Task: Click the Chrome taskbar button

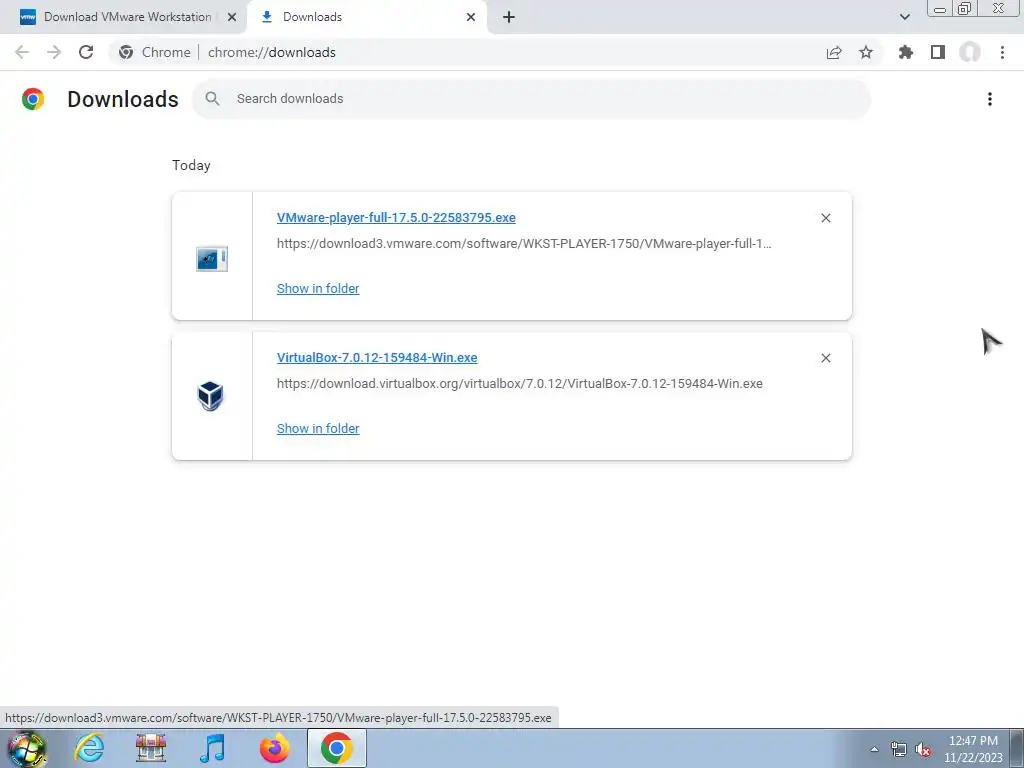Action: click(x=336, y=748)
